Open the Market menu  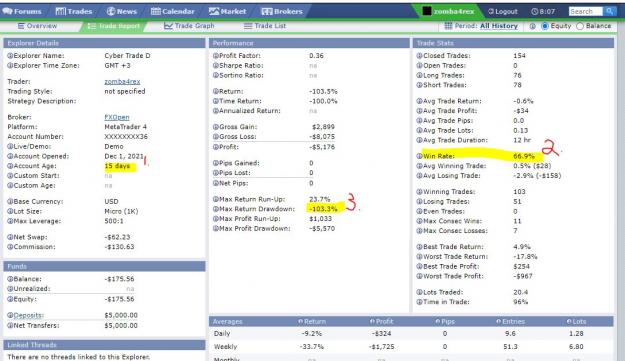click(228, 11)
